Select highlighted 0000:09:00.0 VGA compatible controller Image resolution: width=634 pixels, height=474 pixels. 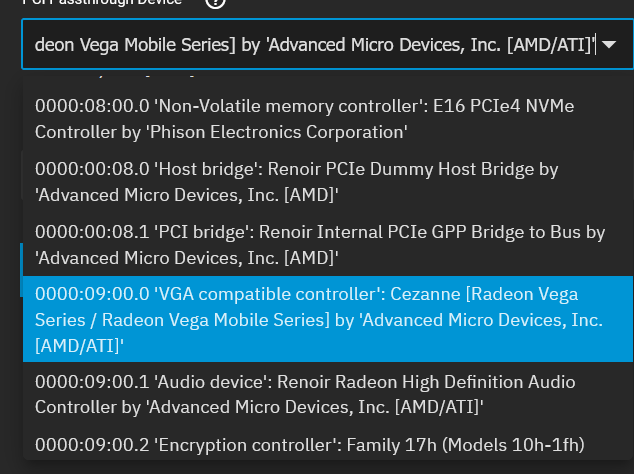tap(328, 320)
